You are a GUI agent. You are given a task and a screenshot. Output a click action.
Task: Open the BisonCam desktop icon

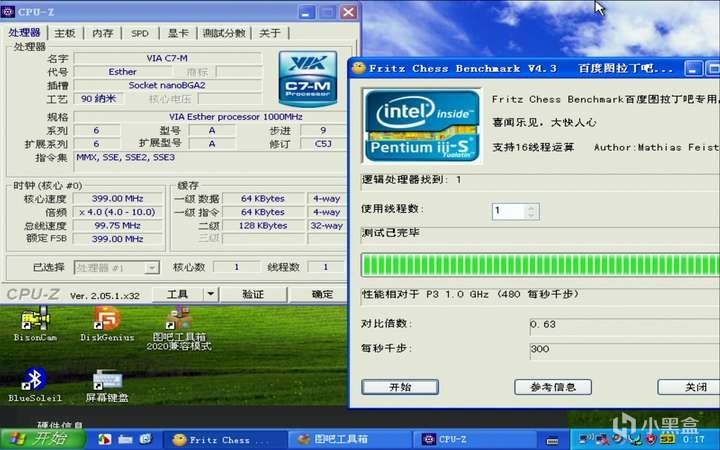(35, 324)
